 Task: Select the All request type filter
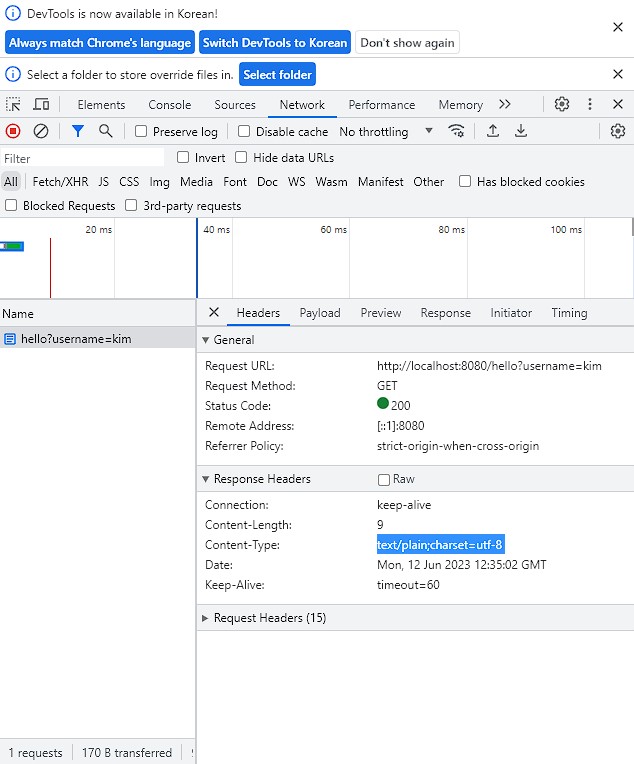[x=11, y=182]
